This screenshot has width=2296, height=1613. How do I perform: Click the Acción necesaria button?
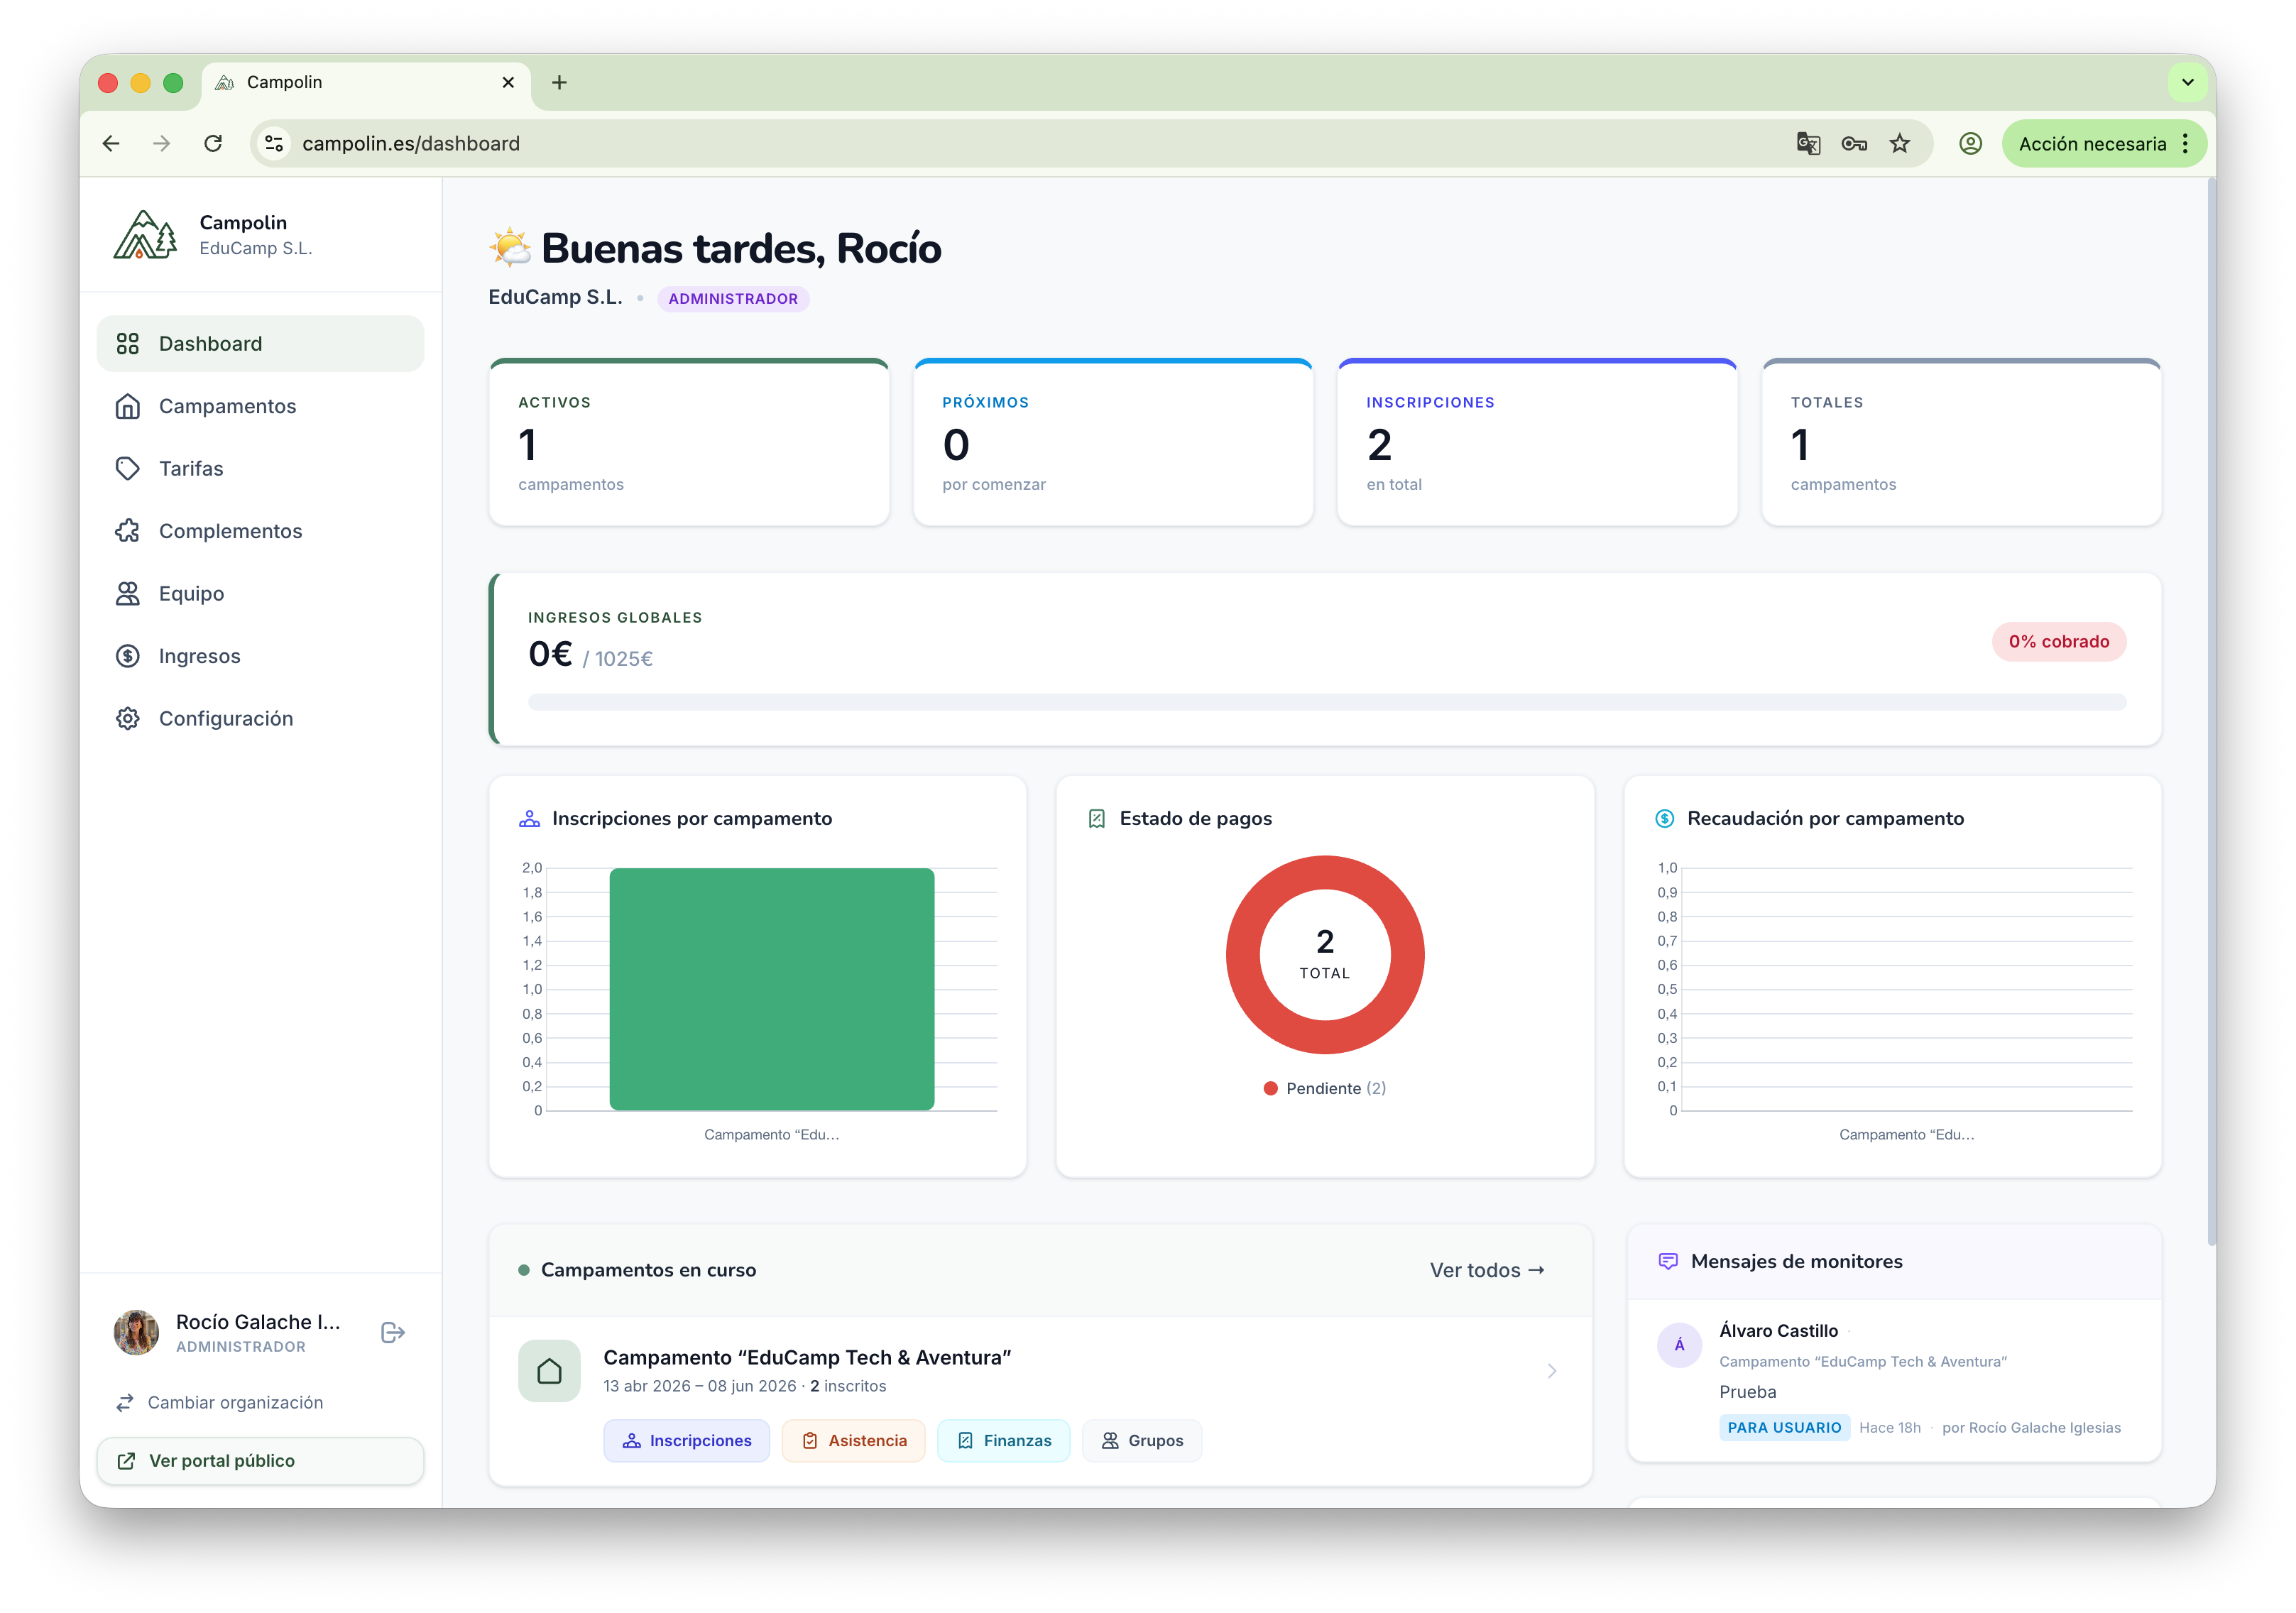(x=2092, y=144)
